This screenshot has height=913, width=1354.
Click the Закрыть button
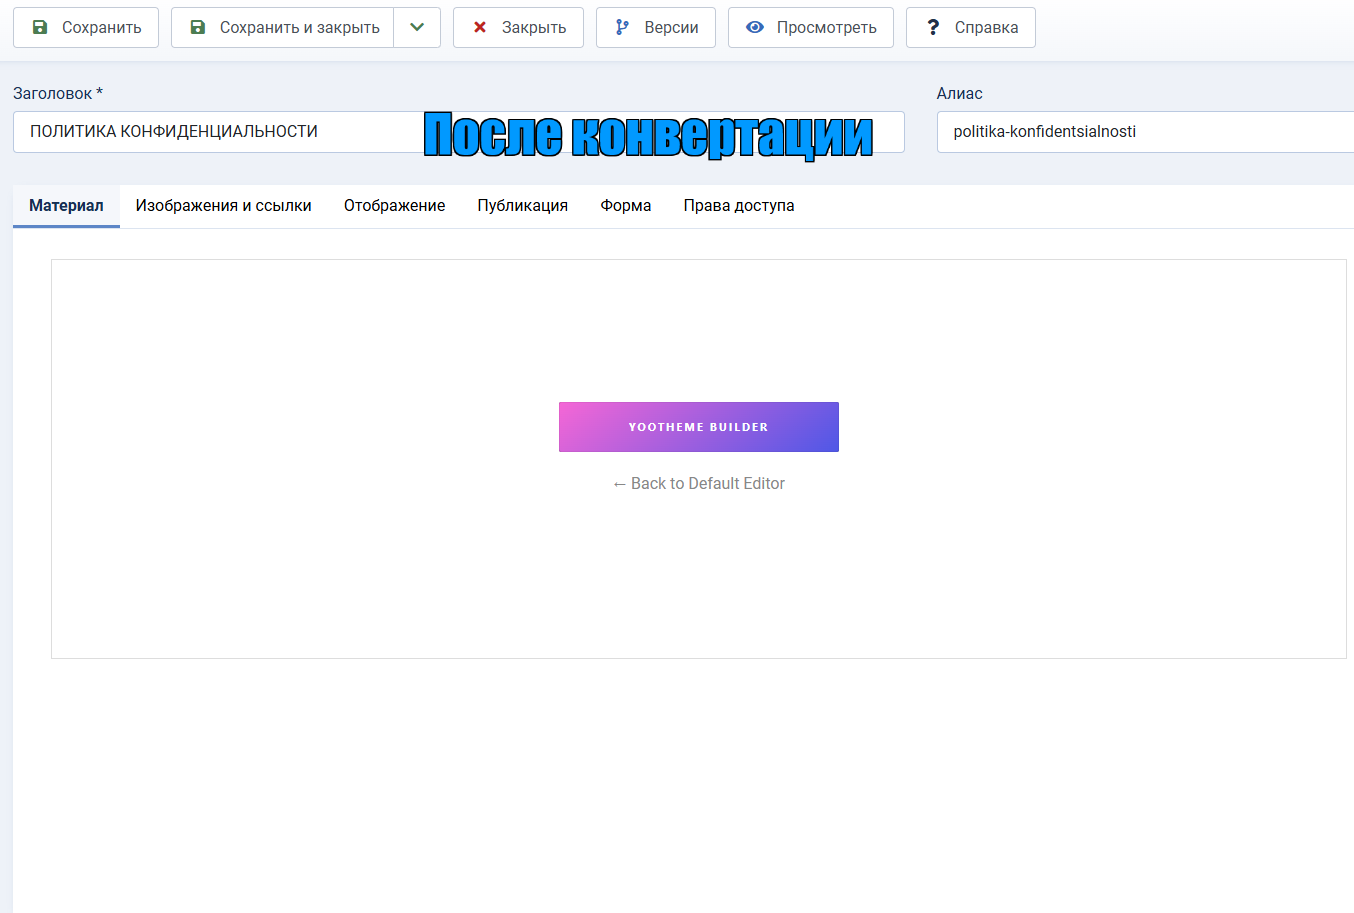tap(518, 27)
